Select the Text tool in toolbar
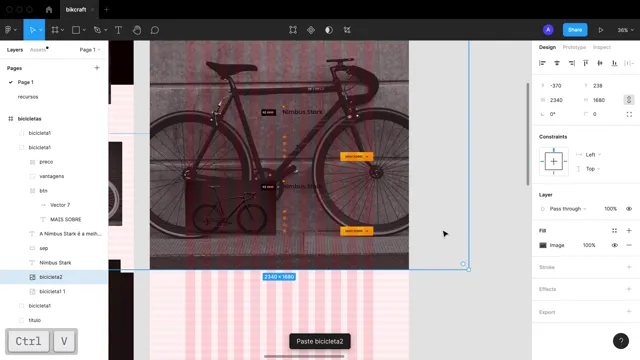Screen dimensions: 640x360 tap(118, 30)
